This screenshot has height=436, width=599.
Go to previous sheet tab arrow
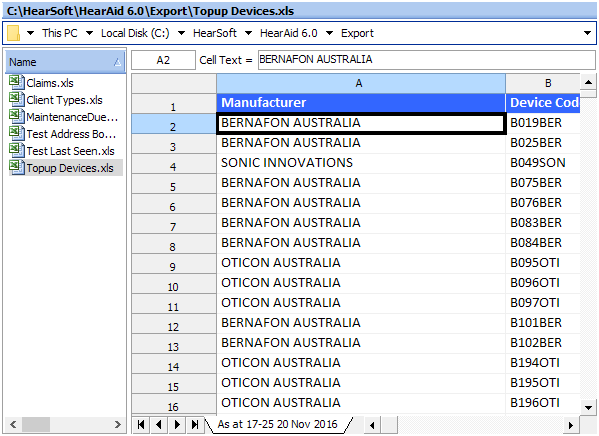point(159,425)
